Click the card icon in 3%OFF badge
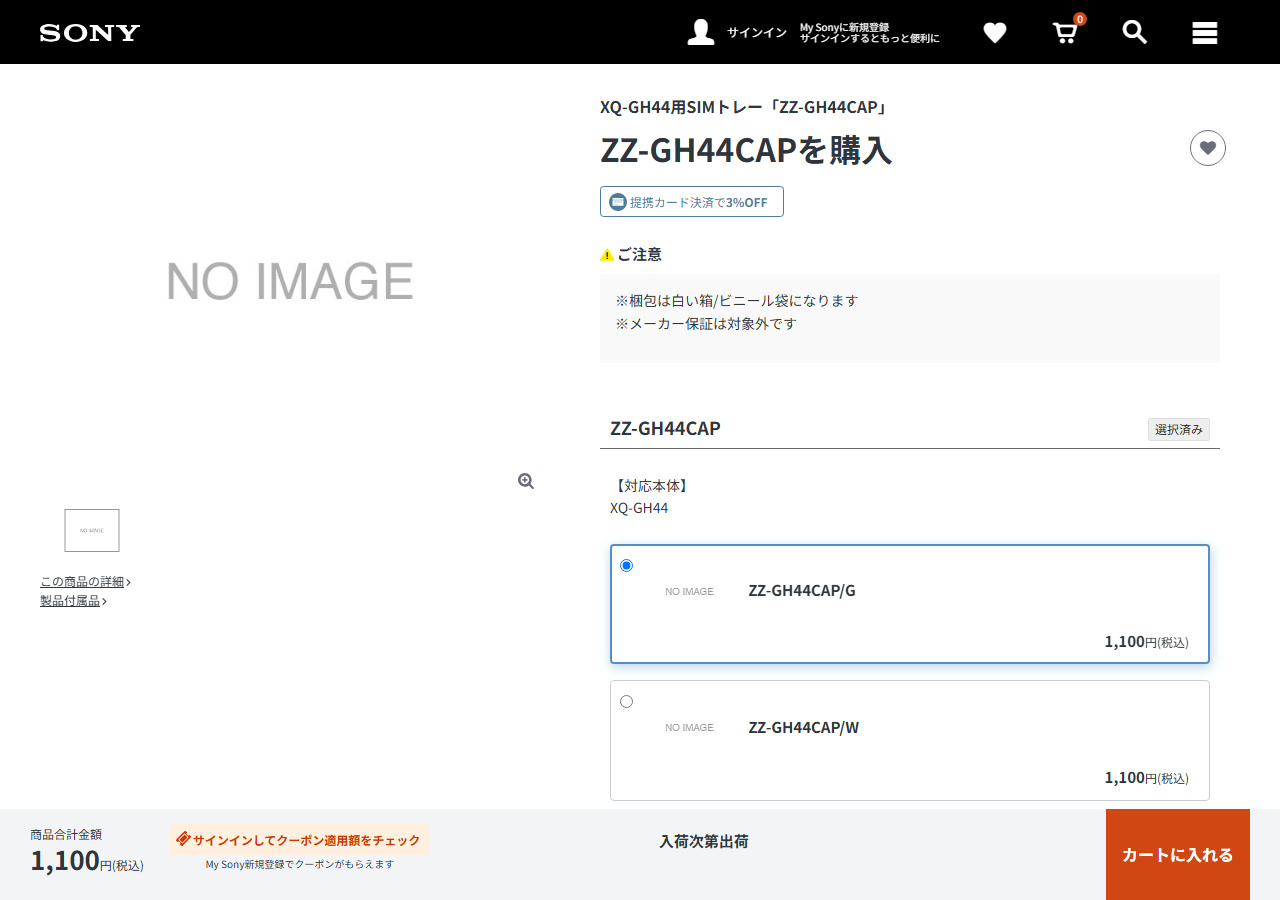The image size is (1280, 900). [618, 202]
